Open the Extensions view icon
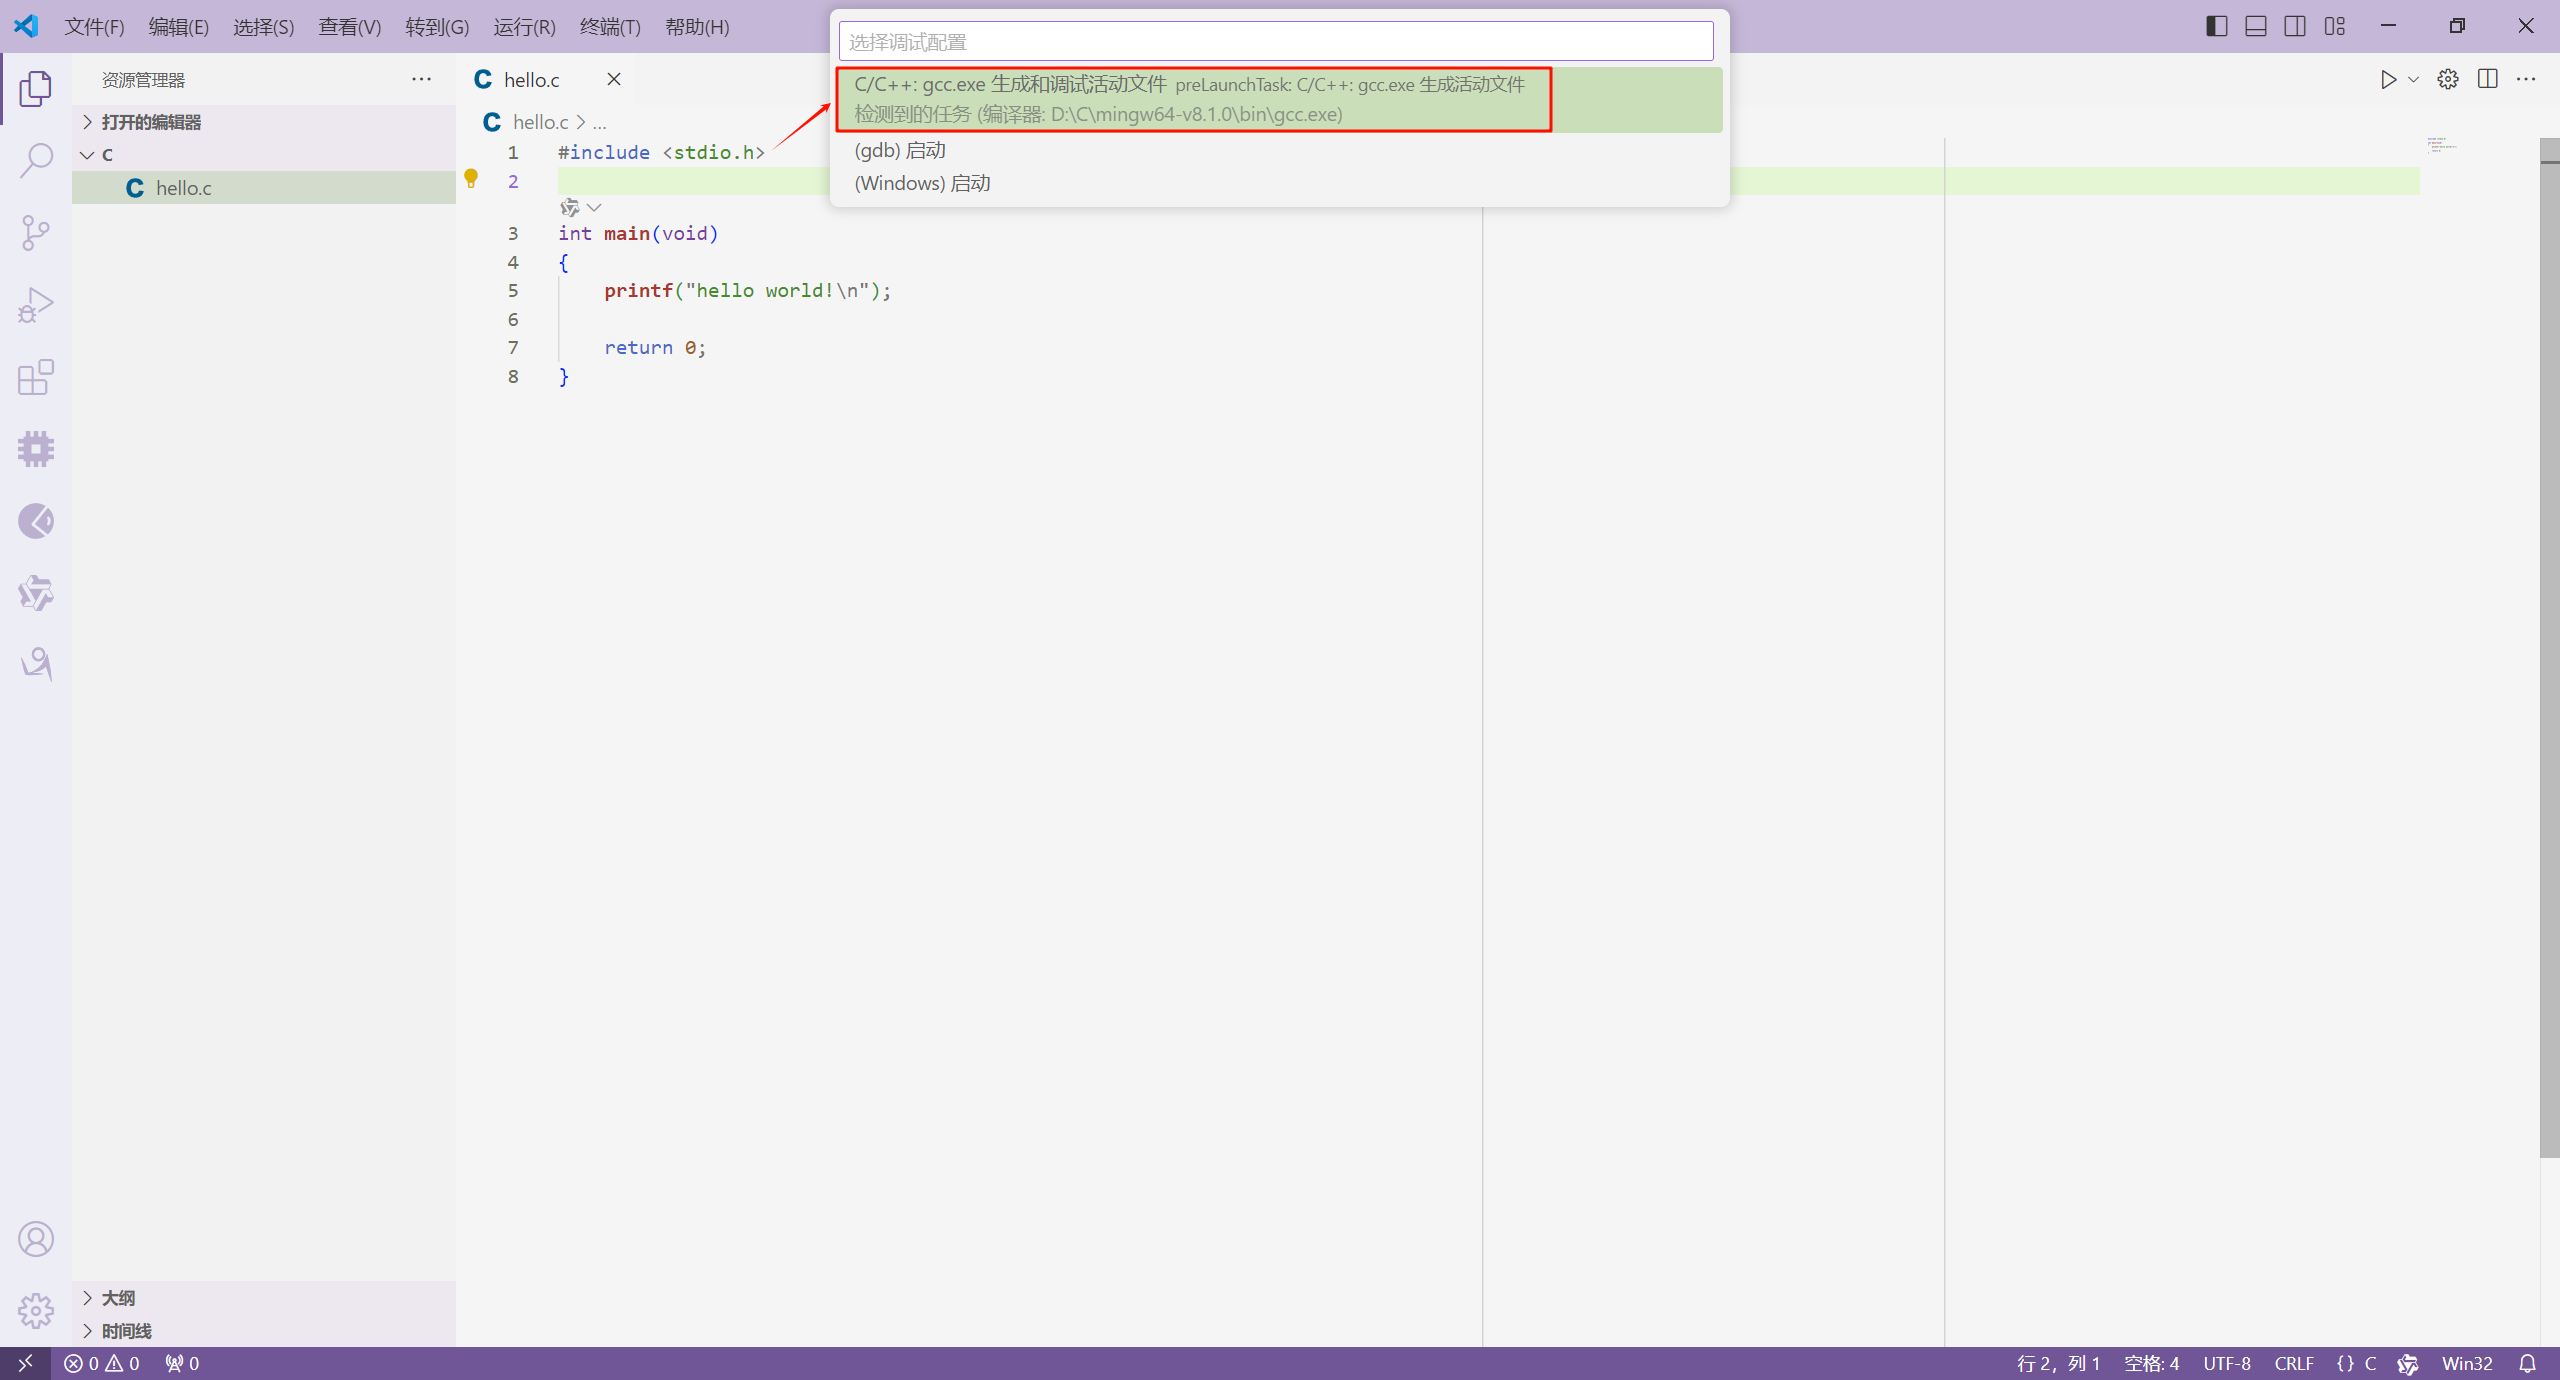Viewport: 2560px width, 1380px height. pos(36,377)
